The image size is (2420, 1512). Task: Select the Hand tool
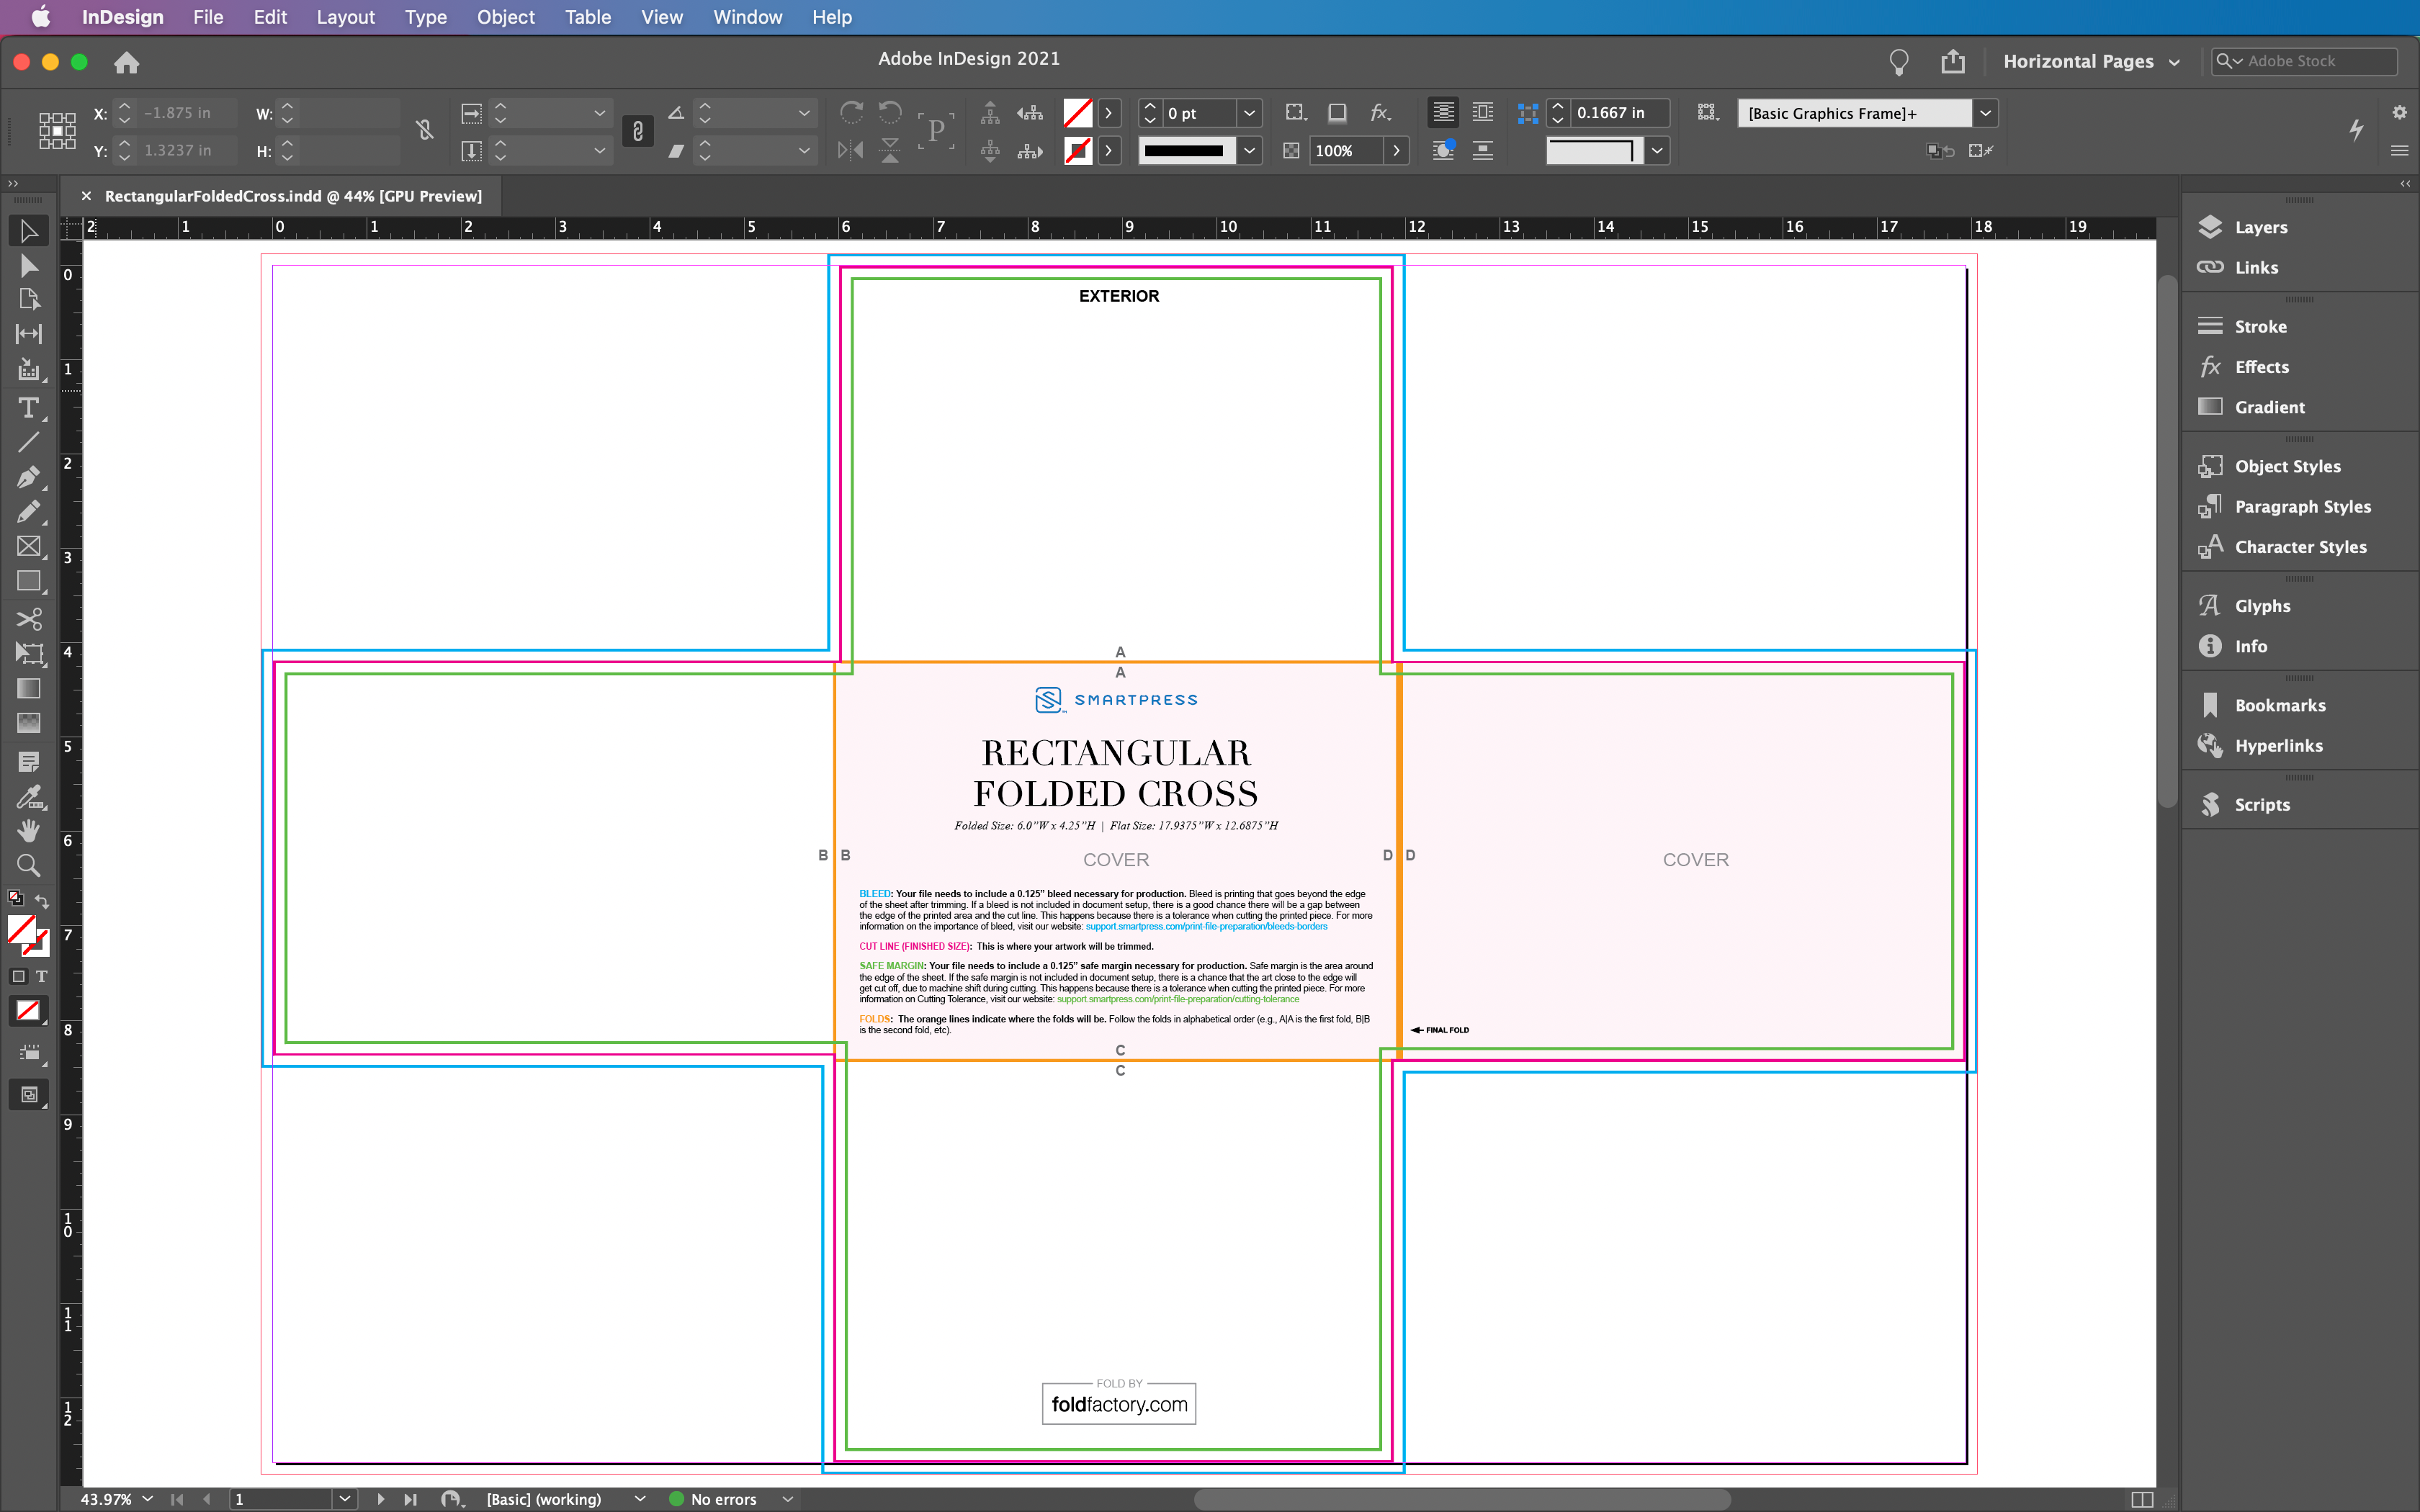click(28, 830)
